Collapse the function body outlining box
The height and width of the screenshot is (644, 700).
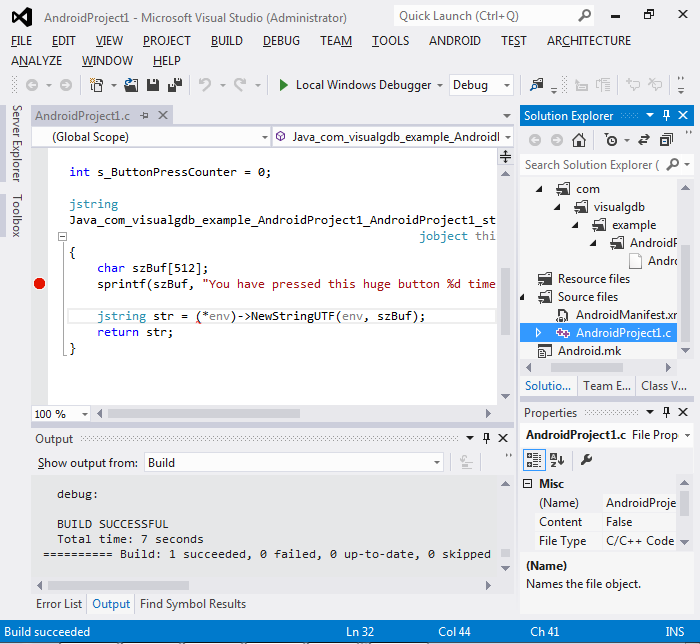coord(62,236)
